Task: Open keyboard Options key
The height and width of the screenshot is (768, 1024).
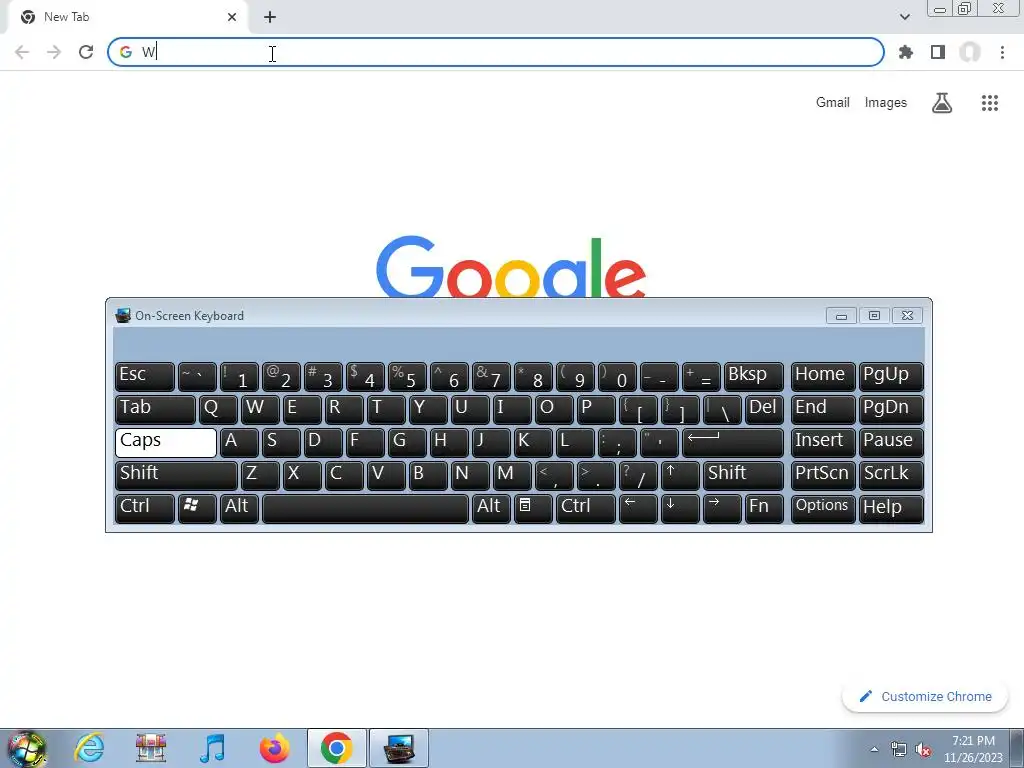Action: tap(823, 508)
